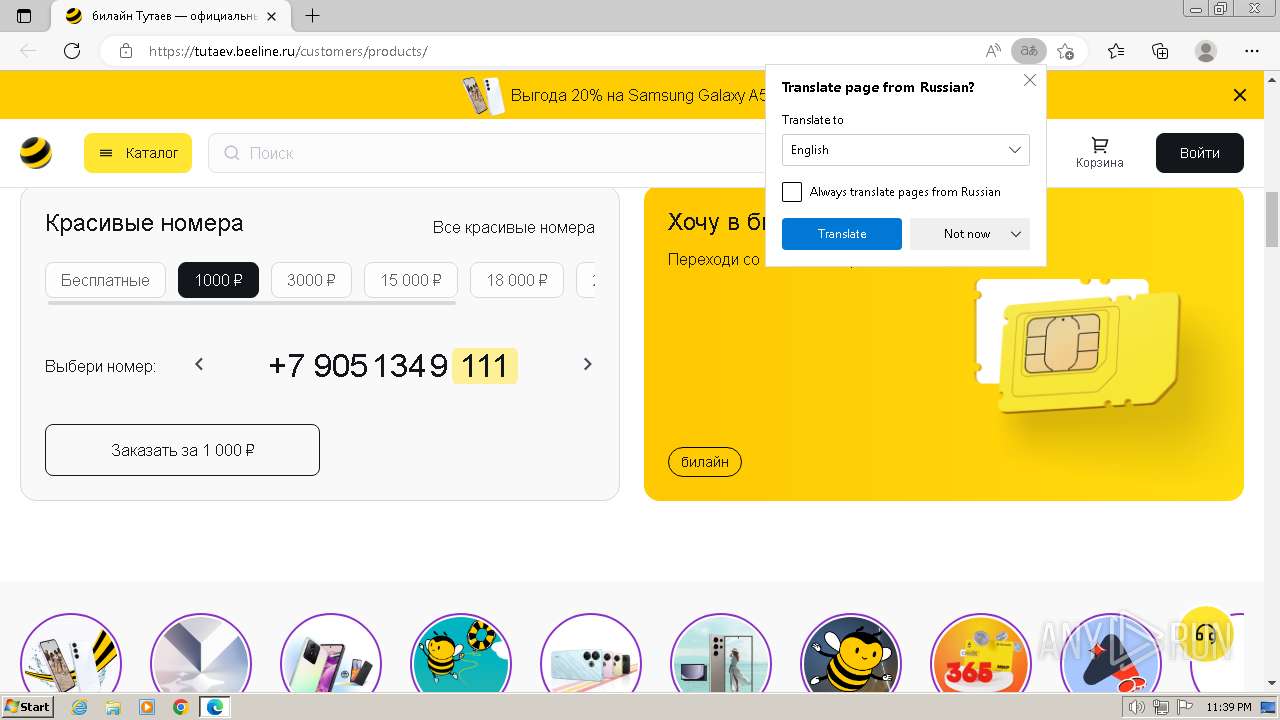The height and width of the screenshot is (720, 1280).
Task: Expand the Not now options arrow
Action: [1016, 234]
